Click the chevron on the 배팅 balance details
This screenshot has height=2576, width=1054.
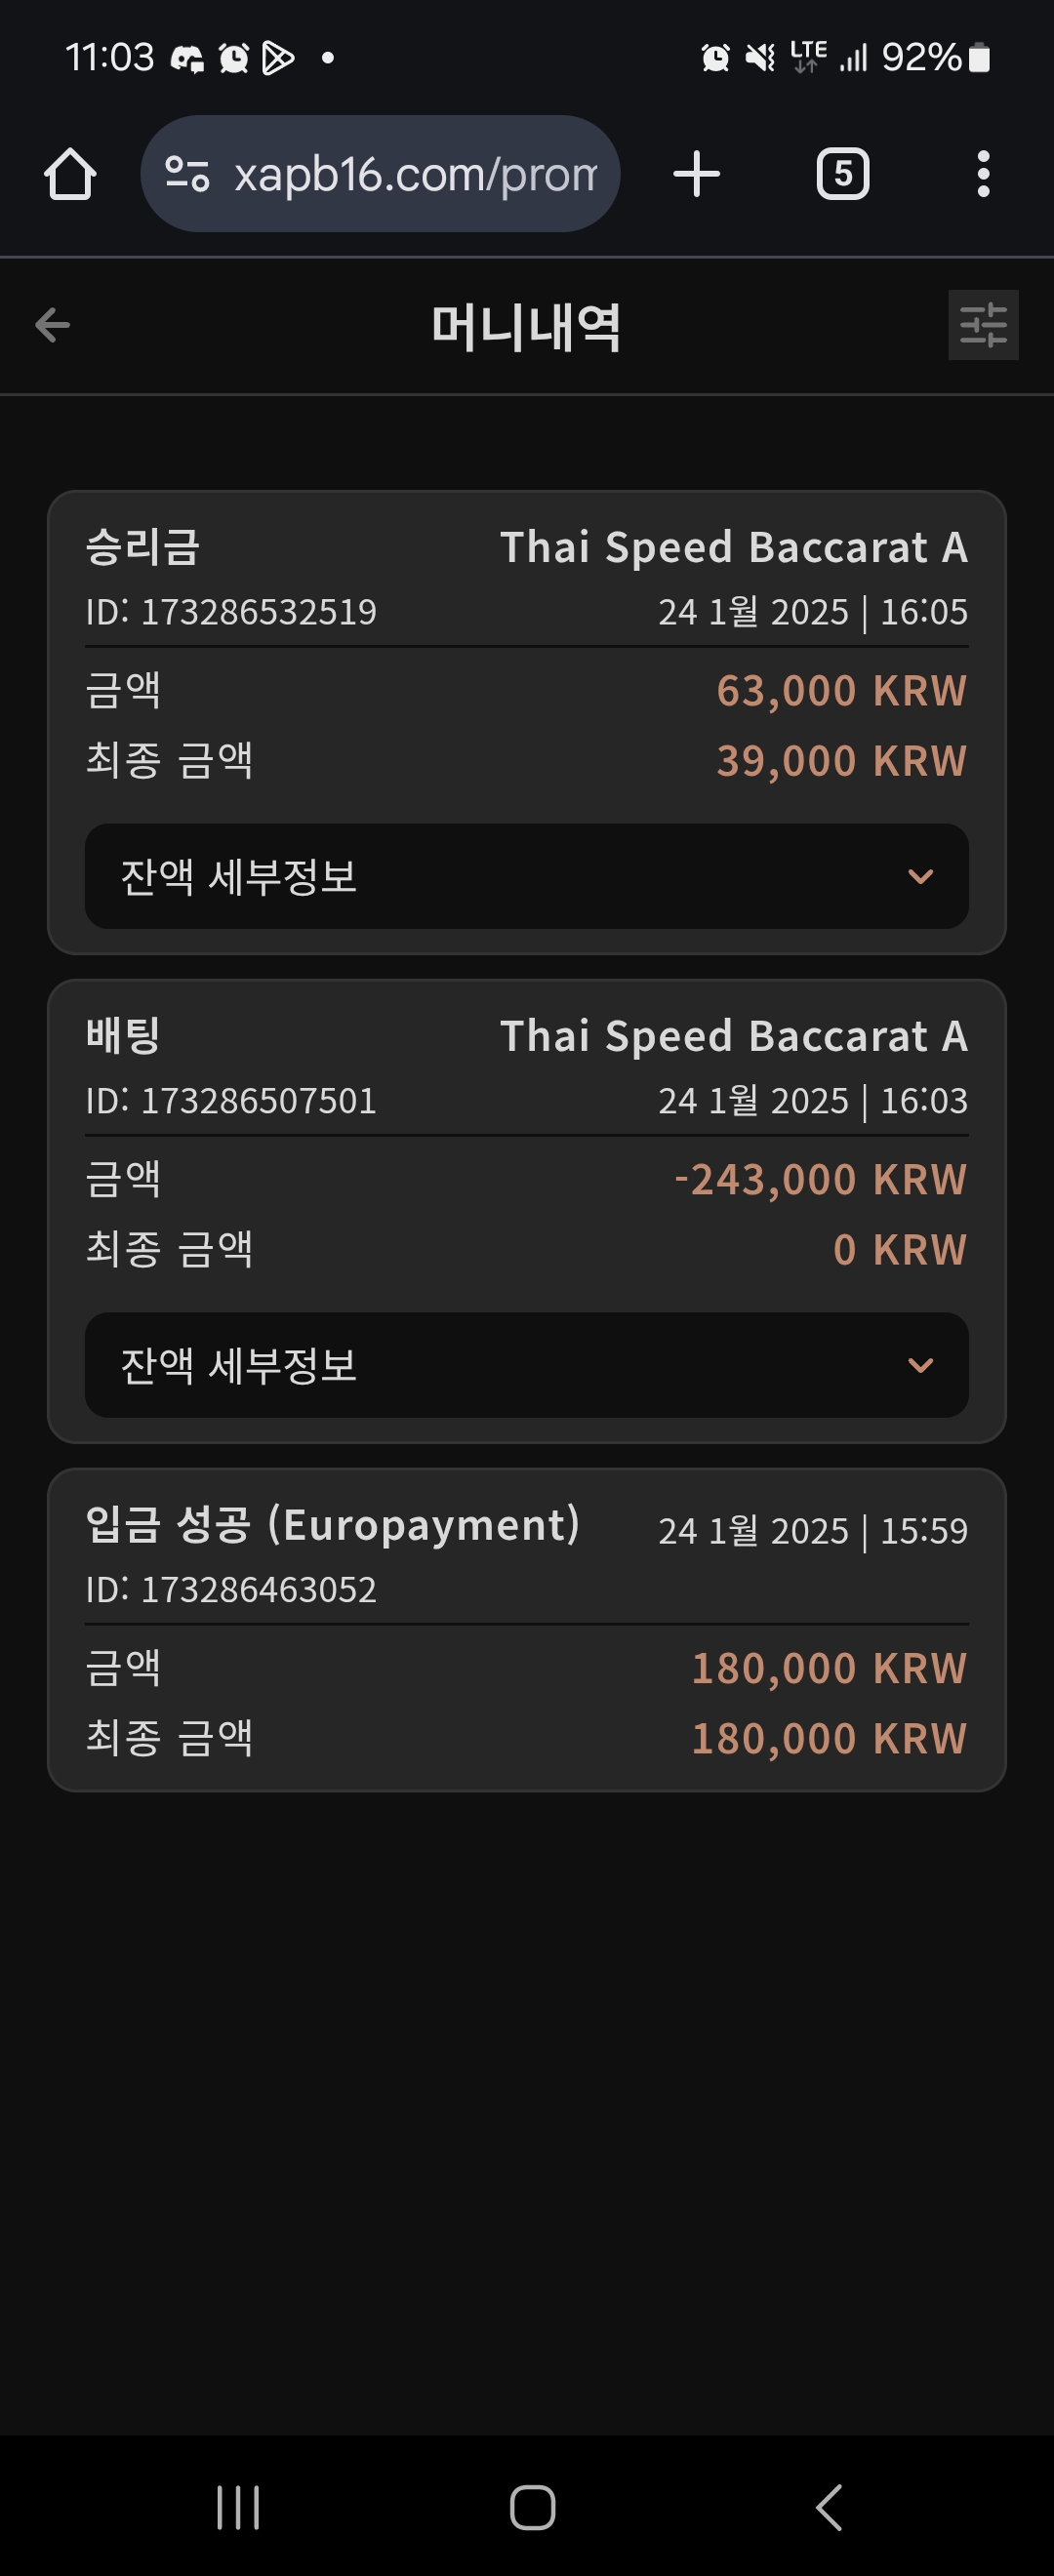(920, 1365)
